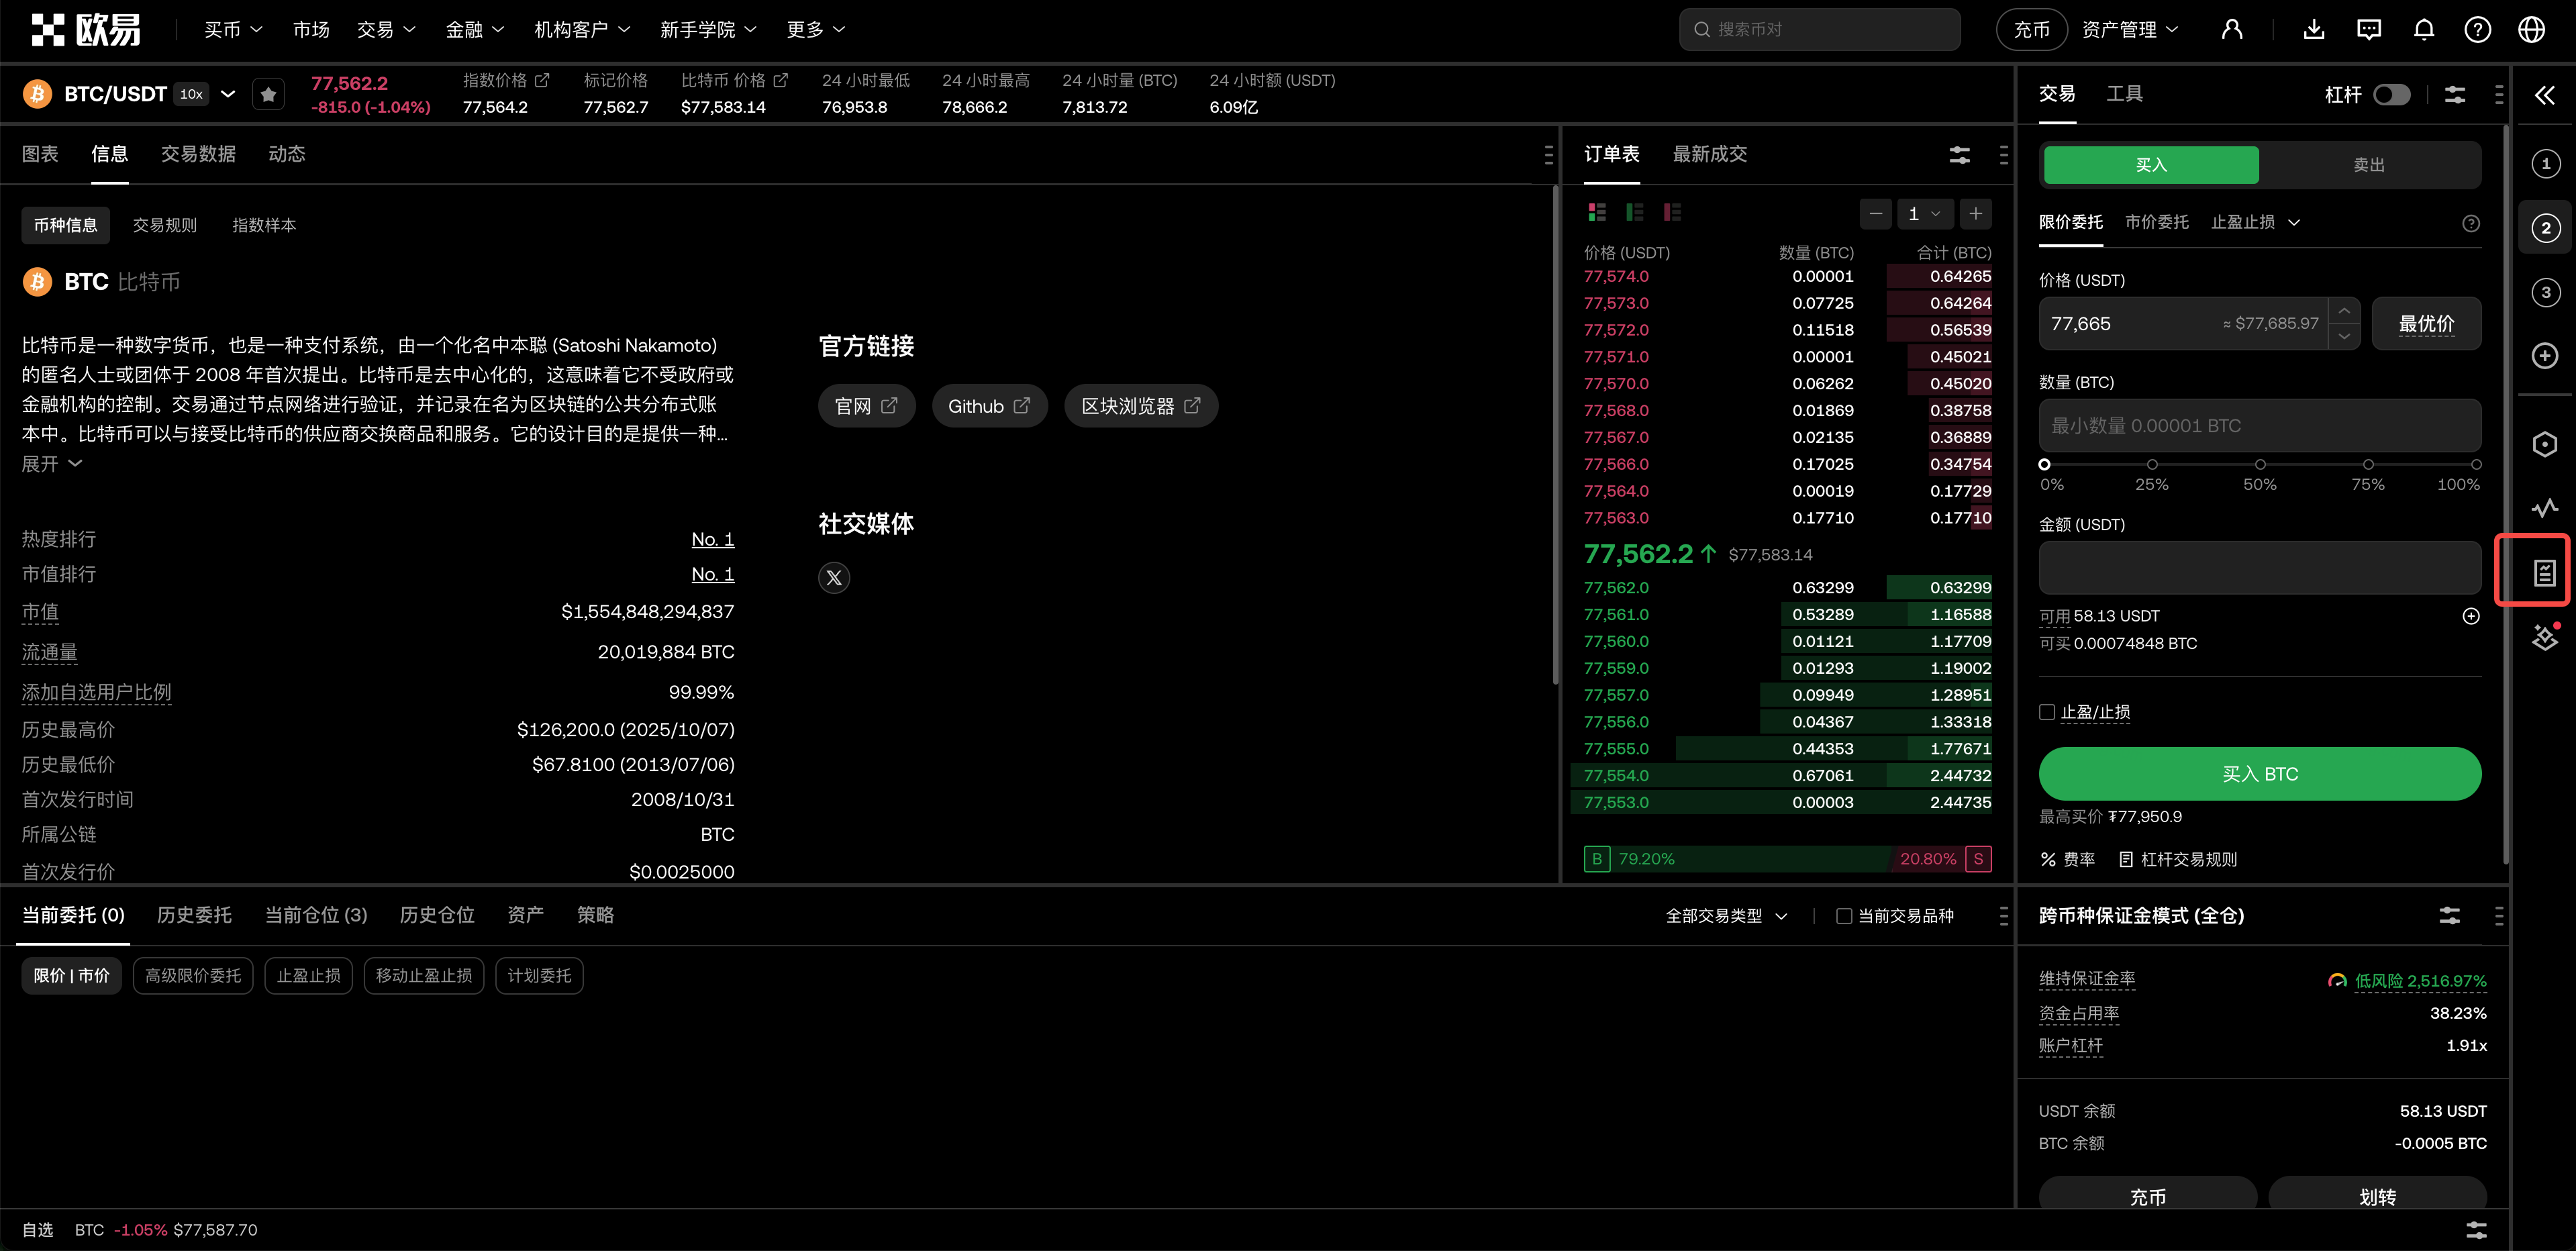Select the sell-only order book view

click(1672, 212)
